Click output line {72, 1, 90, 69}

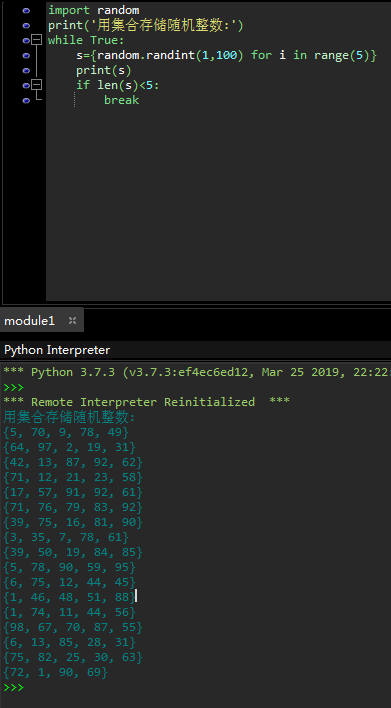pos(56,672)
